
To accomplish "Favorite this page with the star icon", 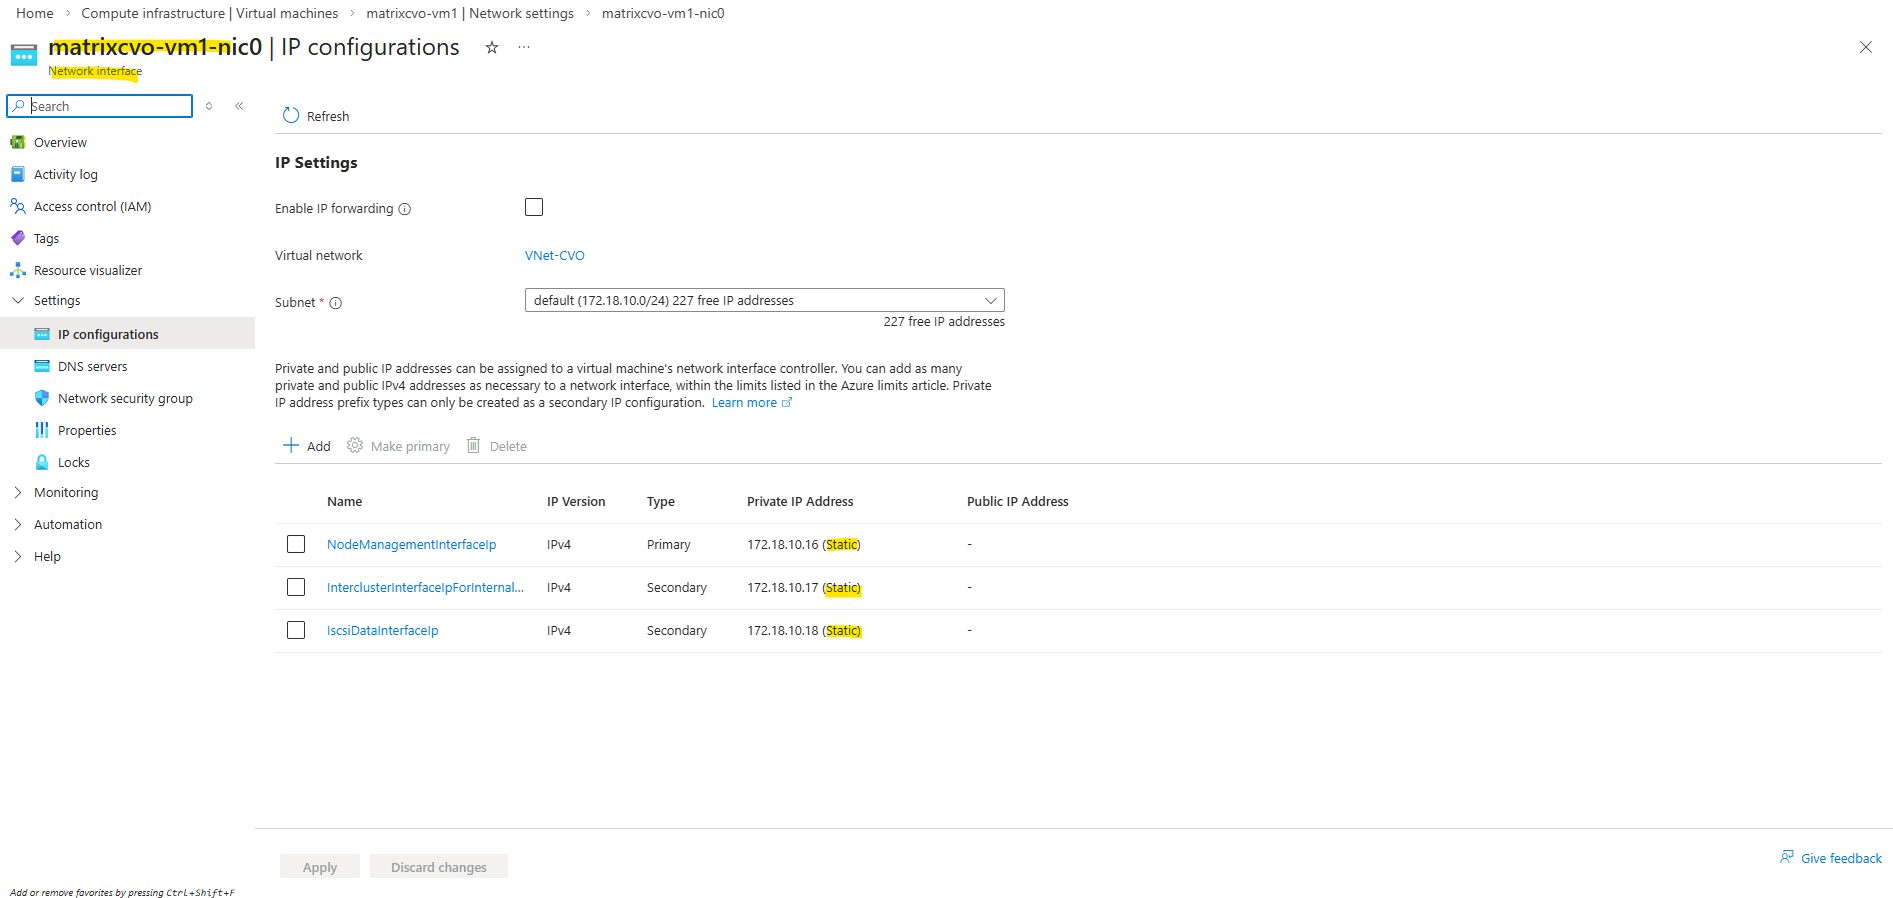I will tap(492, 47).
